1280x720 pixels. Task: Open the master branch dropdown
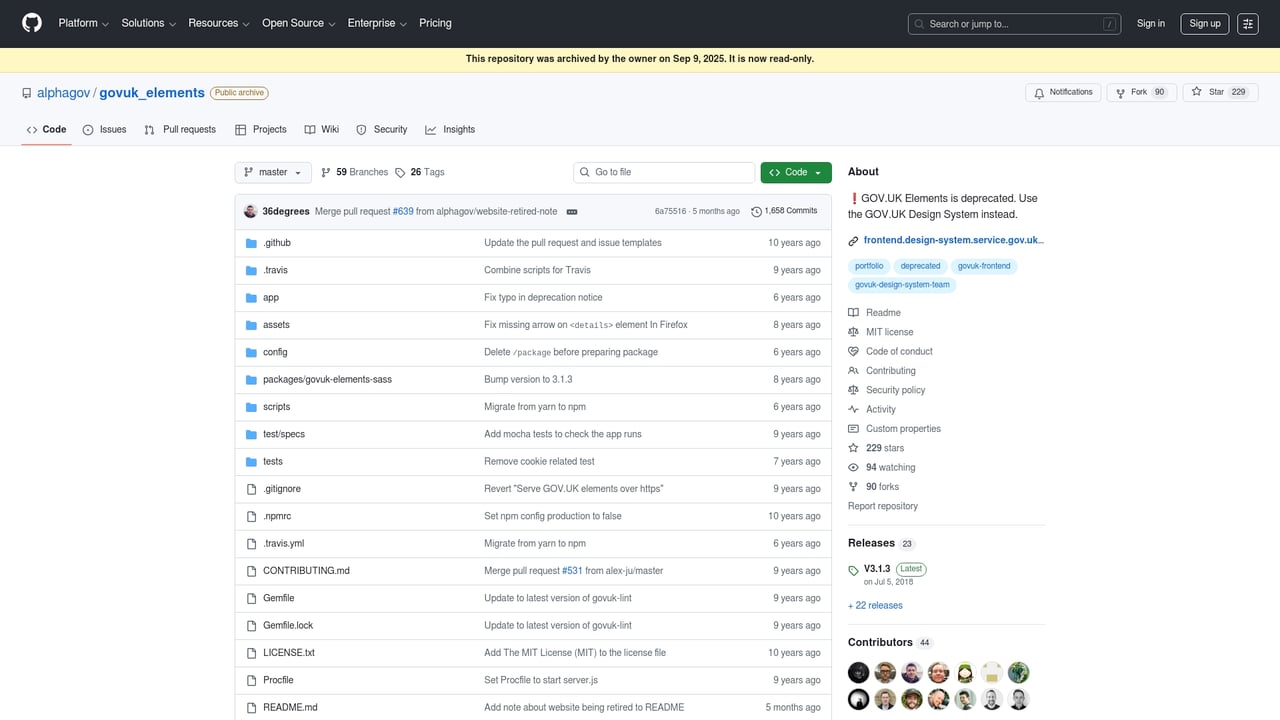(x=272, y=172)
